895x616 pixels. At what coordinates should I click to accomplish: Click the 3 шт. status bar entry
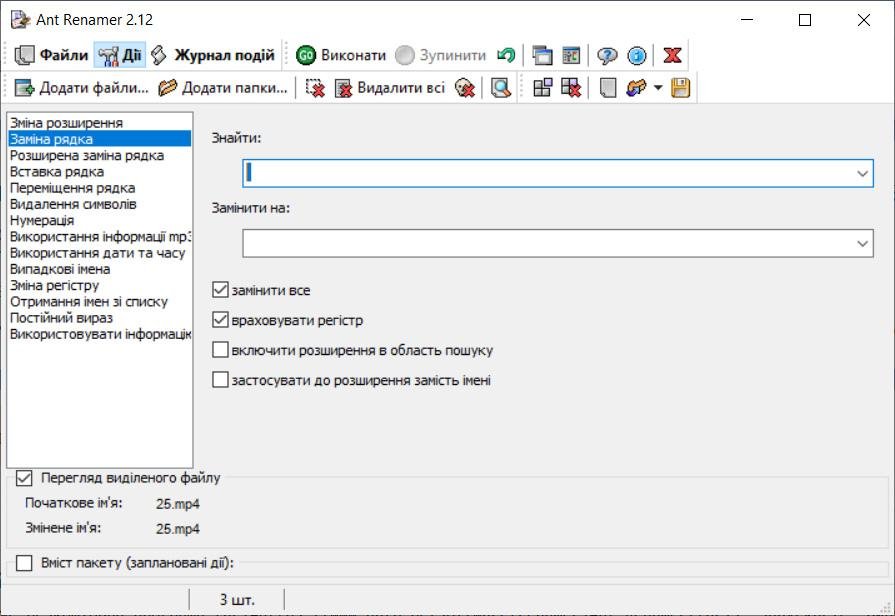(x=237, y=600)
